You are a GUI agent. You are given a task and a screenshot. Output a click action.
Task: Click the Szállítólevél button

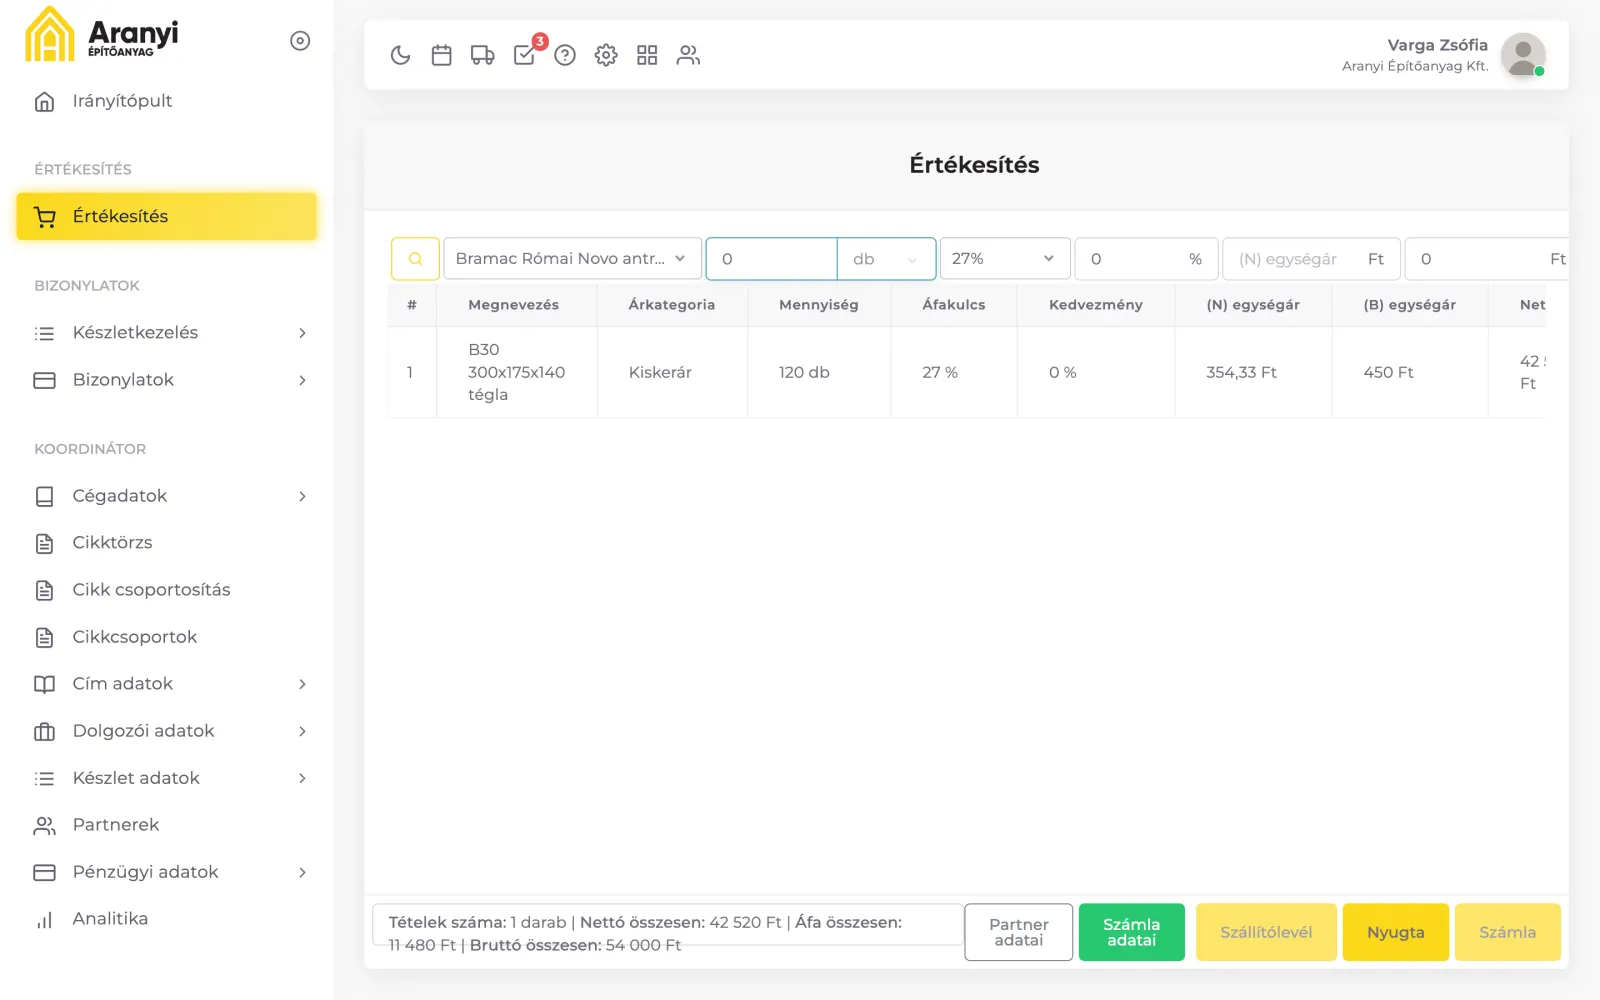point(1266,932)
